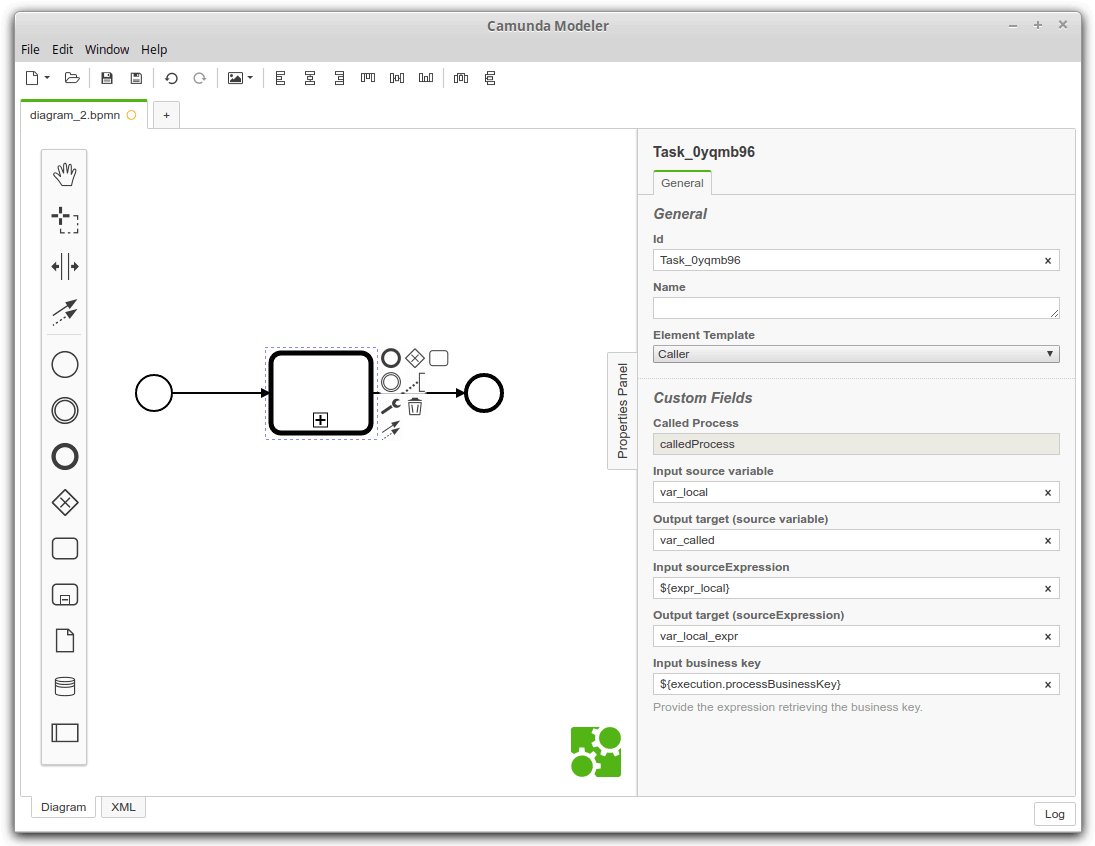
Task: Switch to the Diagram view tab
Action: click(64, 807)
